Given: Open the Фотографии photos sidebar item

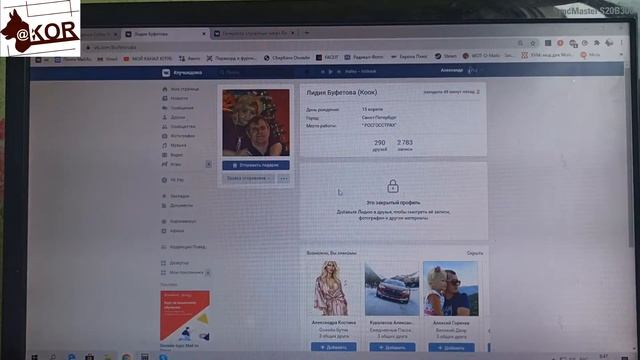Looking at the screenshot, I should [178, 136].
